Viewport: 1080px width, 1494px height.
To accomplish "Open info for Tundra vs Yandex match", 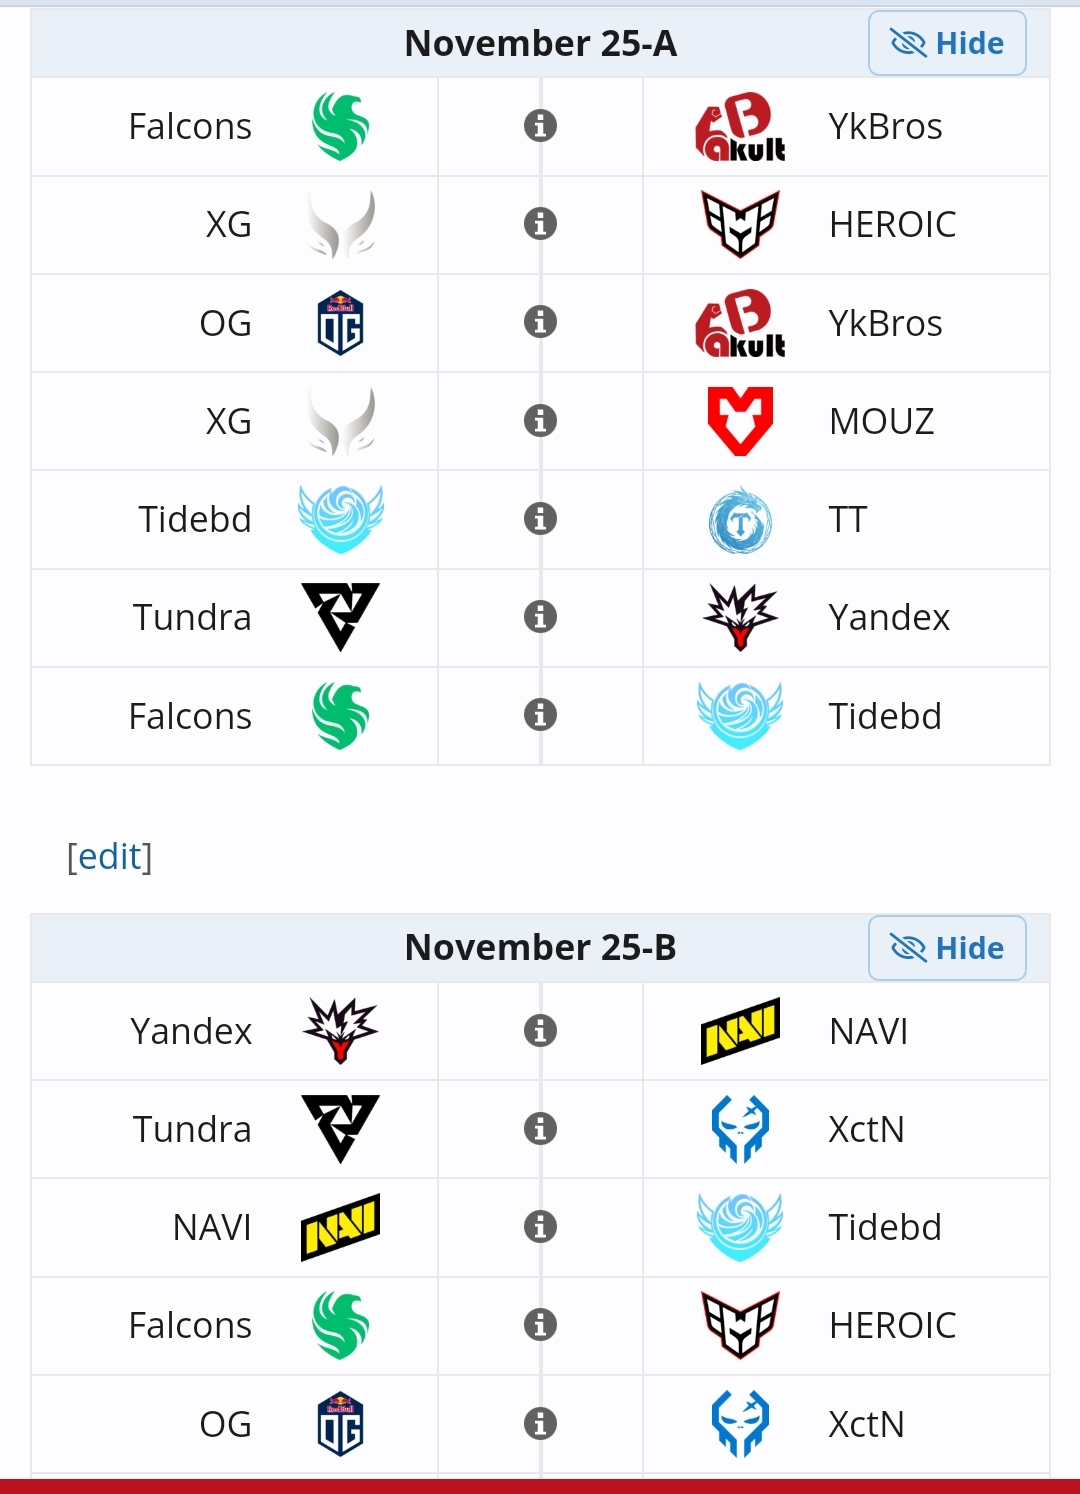I will (540, 617).
